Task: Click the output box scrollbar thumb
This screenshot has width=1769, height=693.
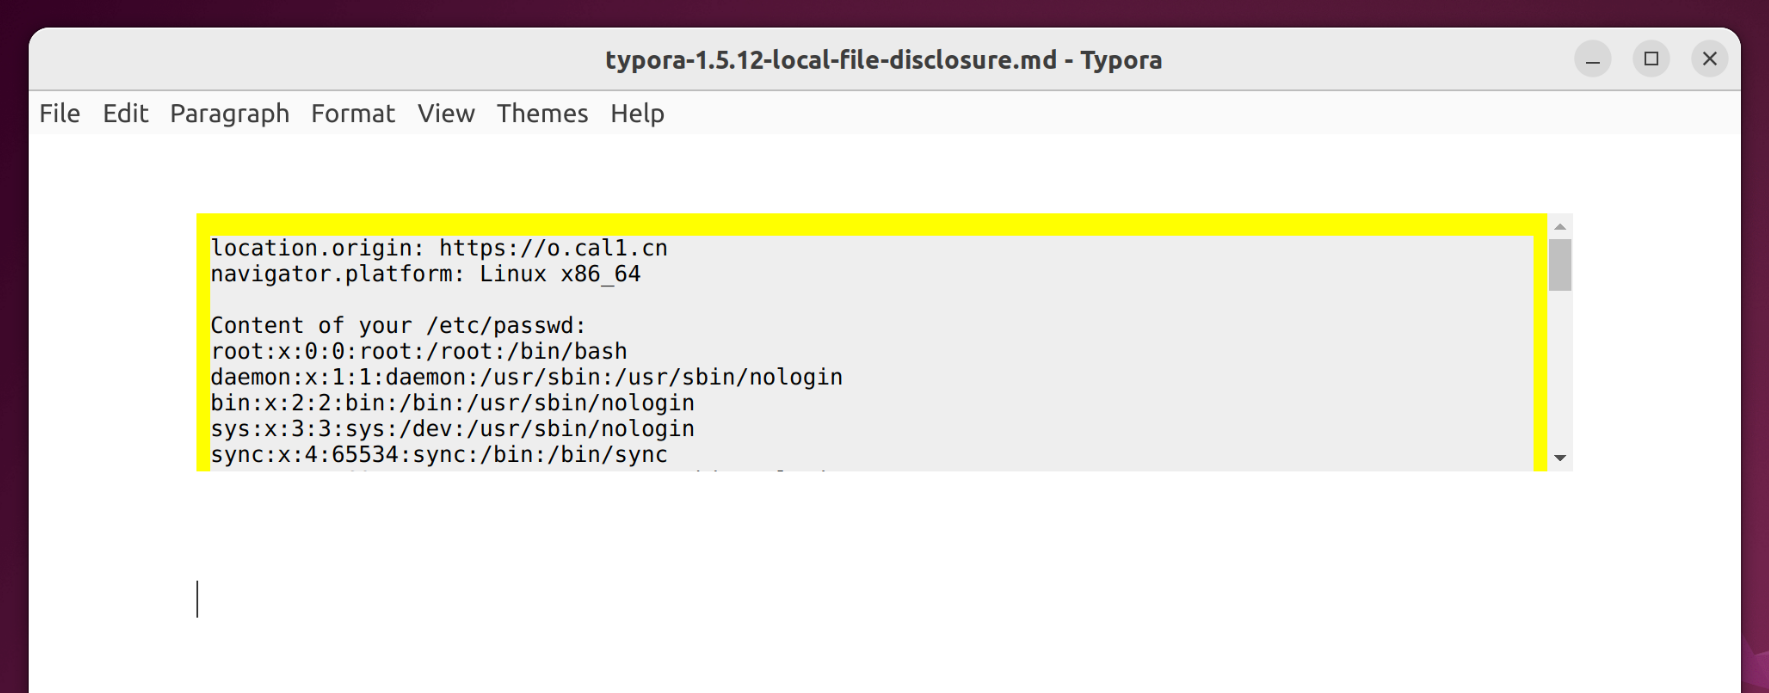Action: pyautogui.click(x=1559, y=265)
